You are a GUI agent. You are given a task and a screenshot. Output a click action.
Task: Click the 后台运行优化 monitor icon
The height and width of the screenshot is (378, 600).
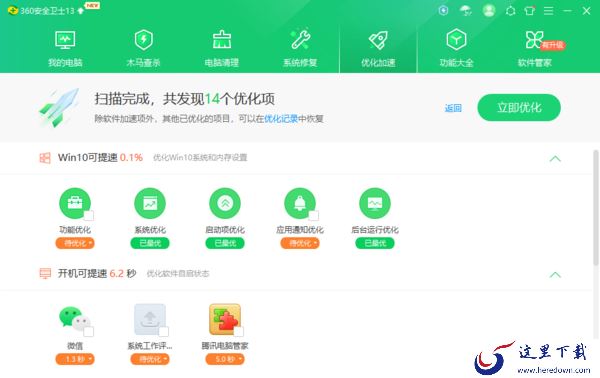tap(375, 203)
